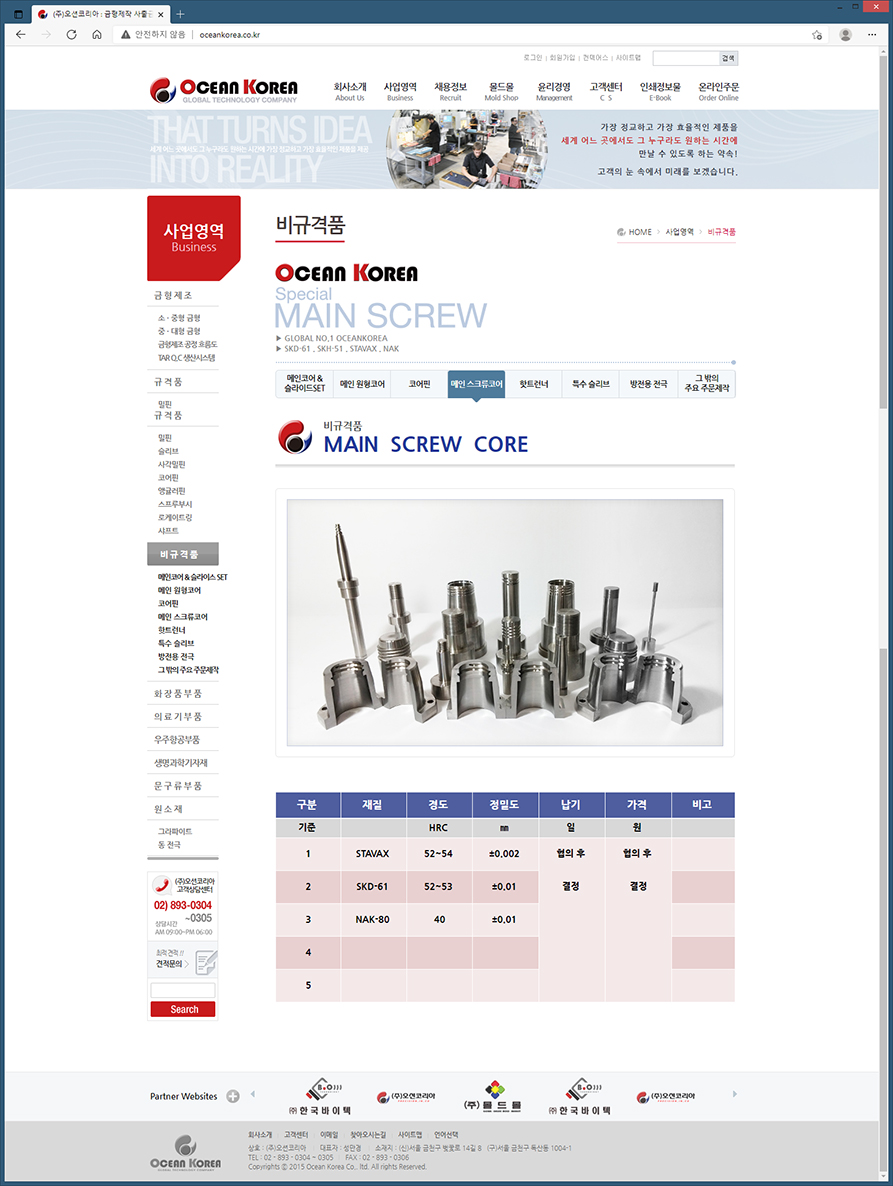Expand the 화장품부품 sidebar category
893x1186 pixels.
pyautogui.click(x=178, y=693)
